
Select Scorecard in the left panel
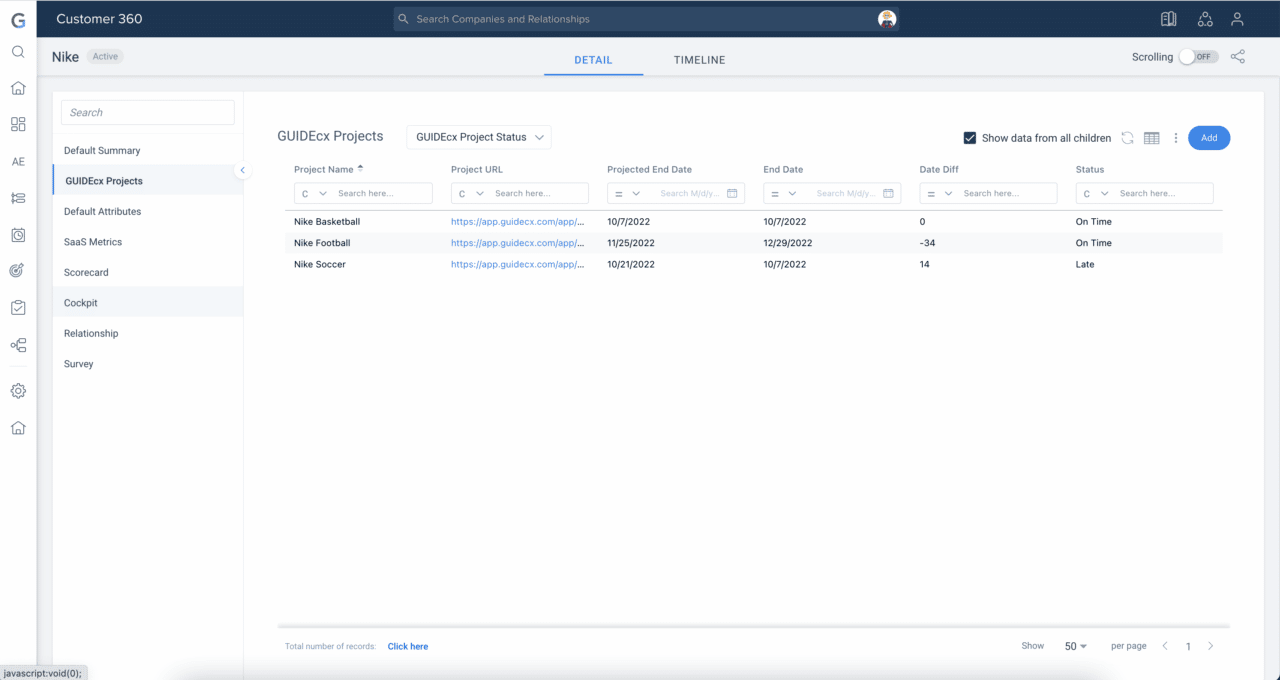pos(84,272)
